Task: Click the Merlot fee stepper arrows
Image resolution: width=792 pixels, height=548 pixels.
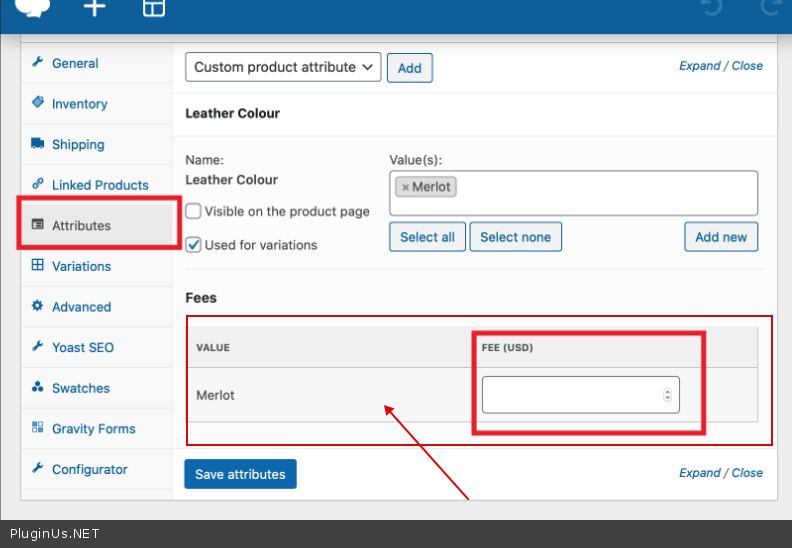Action: click(668, 395)
